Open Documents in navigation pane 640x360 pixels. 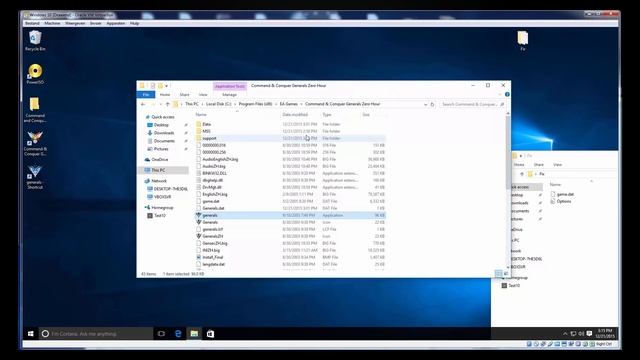coord(164,141)
